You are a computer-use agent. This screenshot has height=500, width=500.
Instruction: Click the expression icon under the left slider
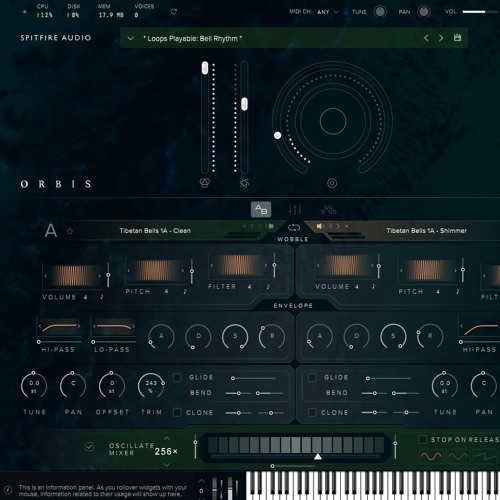pos(205,183)
